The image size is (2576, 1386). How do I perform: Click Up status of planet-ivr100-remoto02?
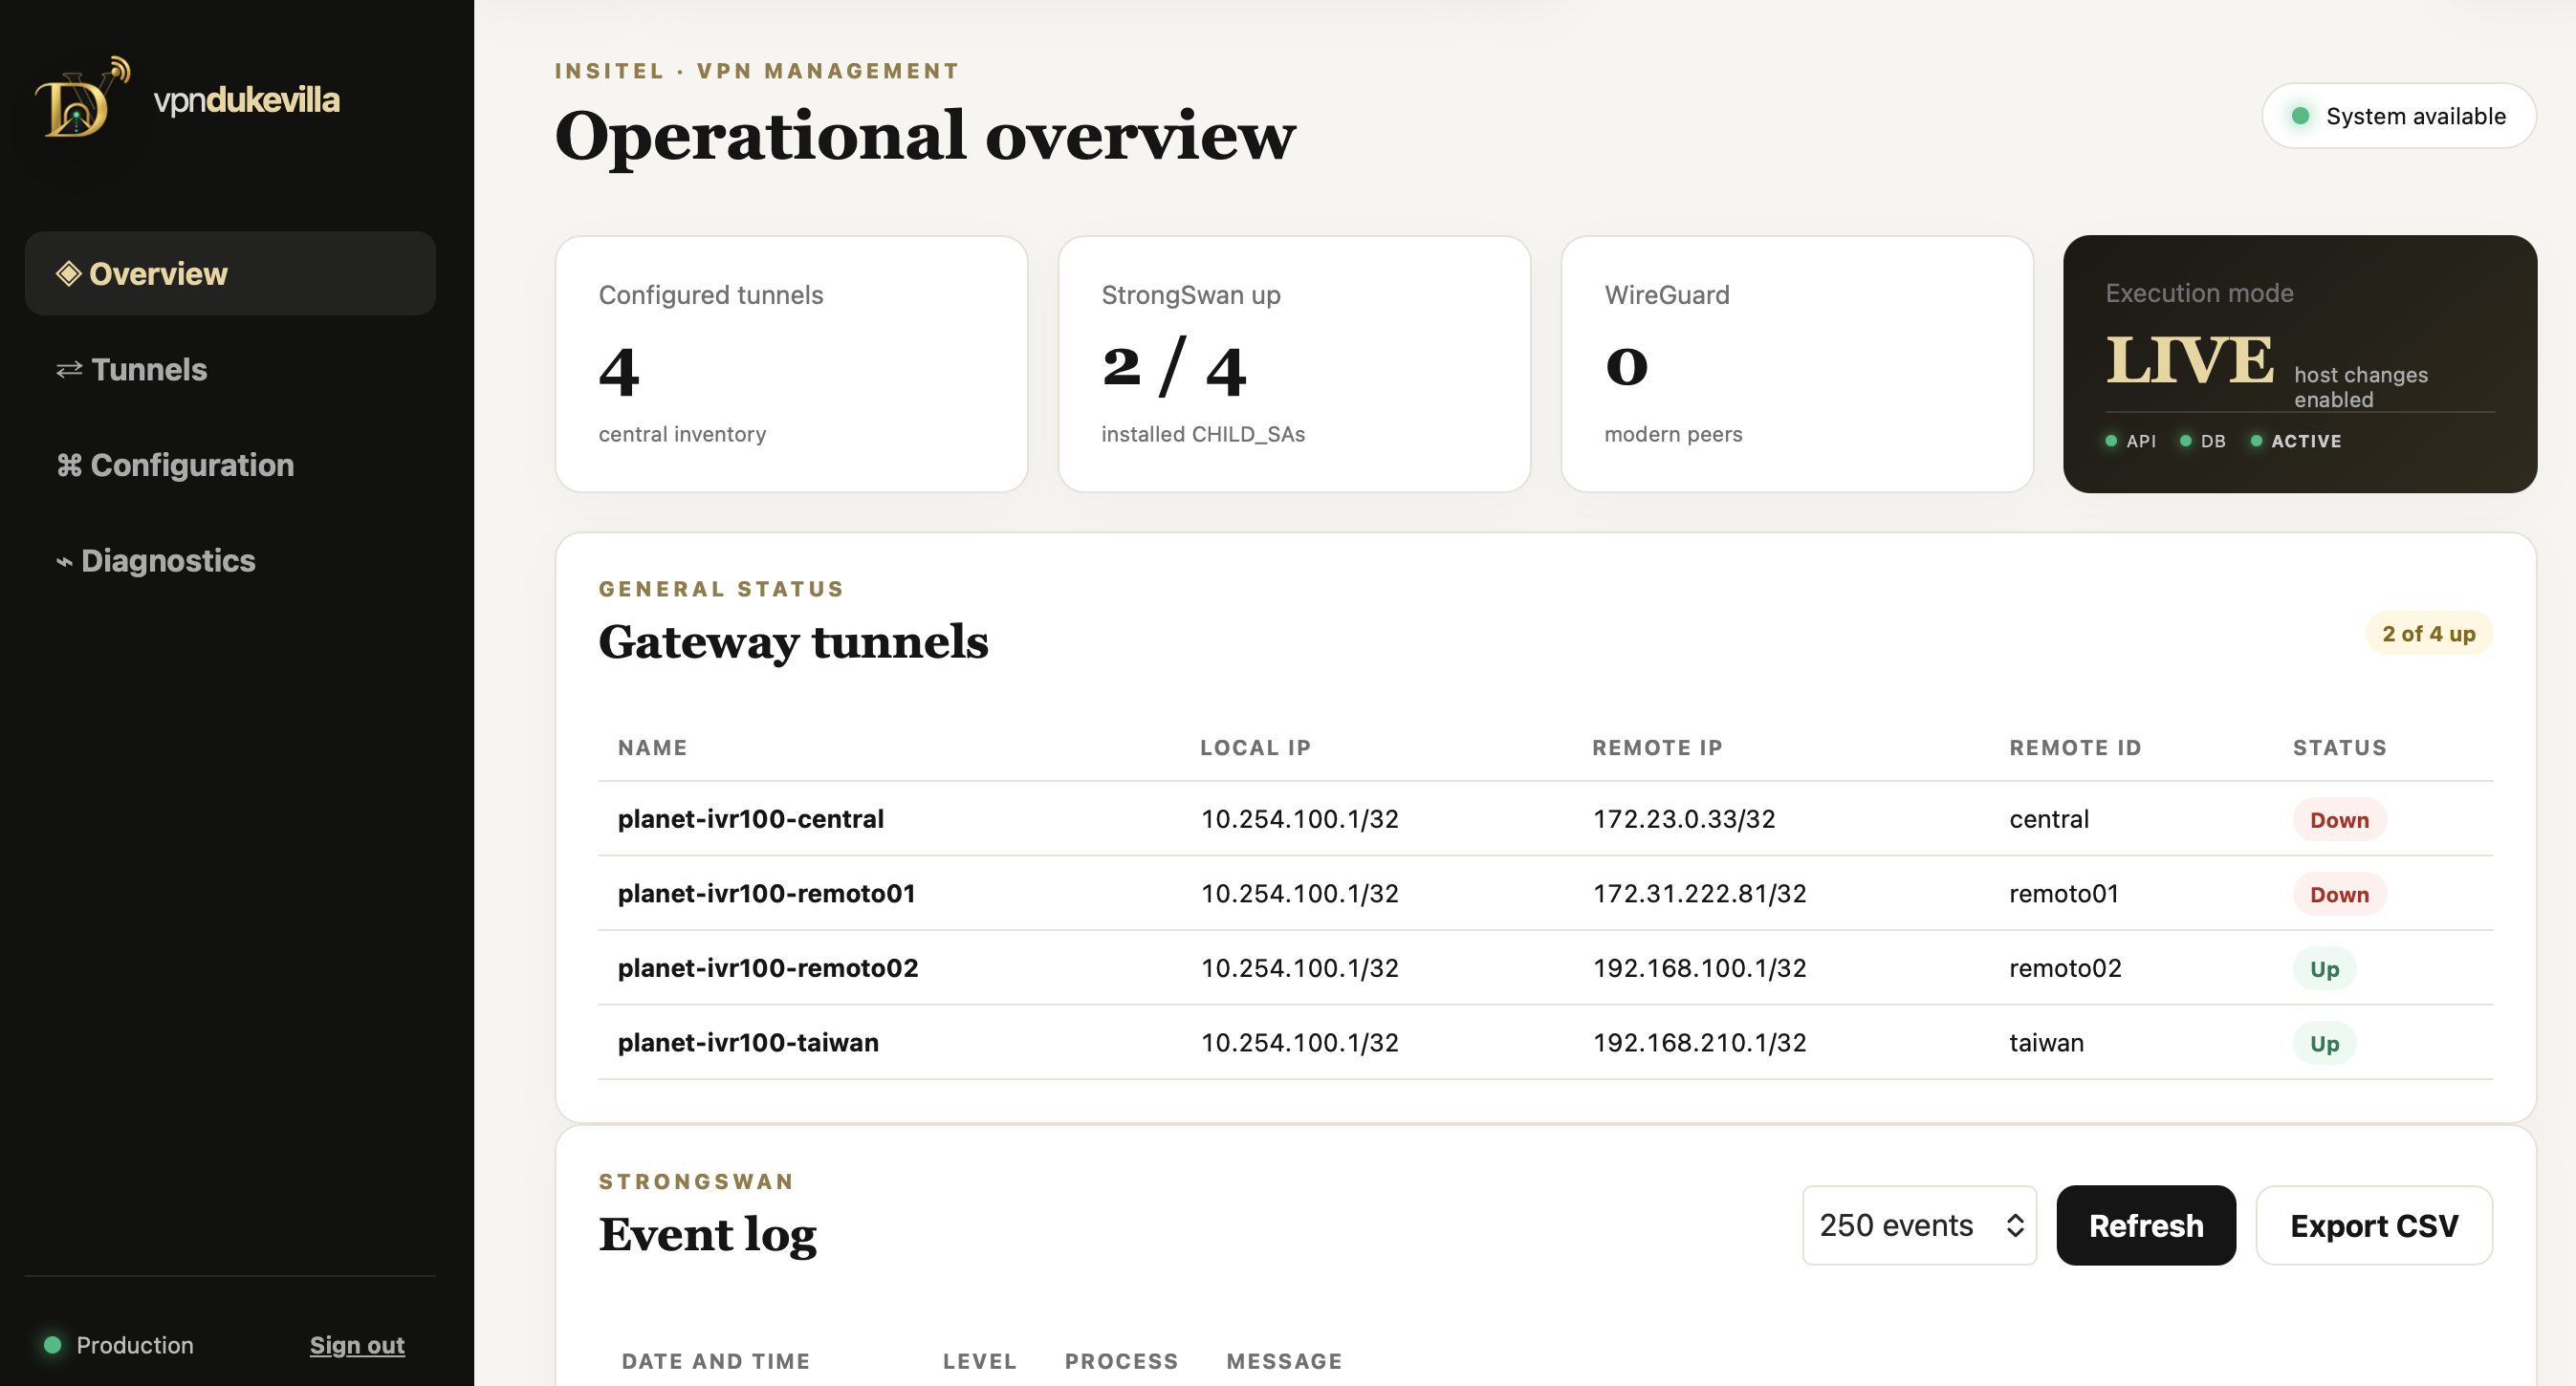[2324, 968]
